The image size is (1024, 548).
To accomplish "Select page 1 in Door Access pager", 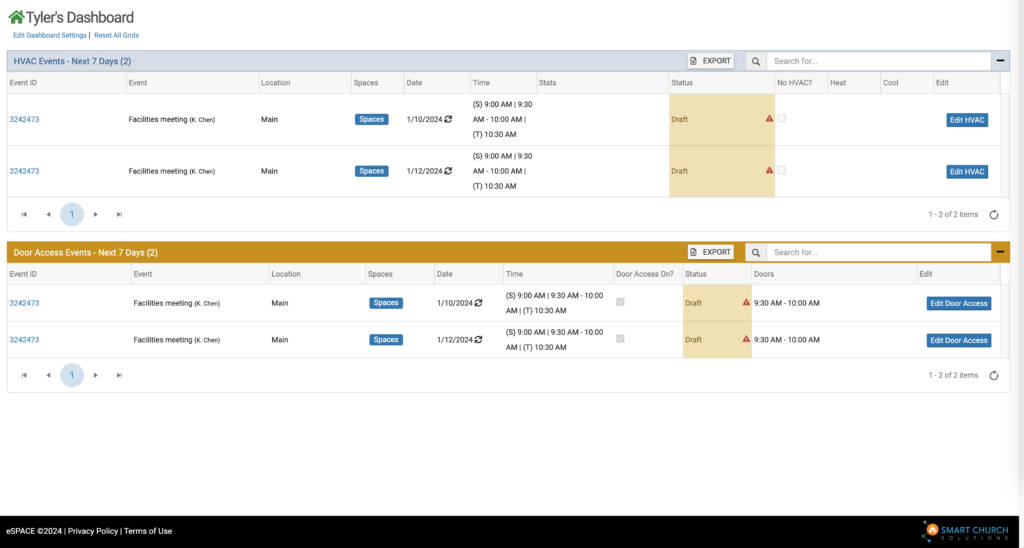I will [72, 375].
